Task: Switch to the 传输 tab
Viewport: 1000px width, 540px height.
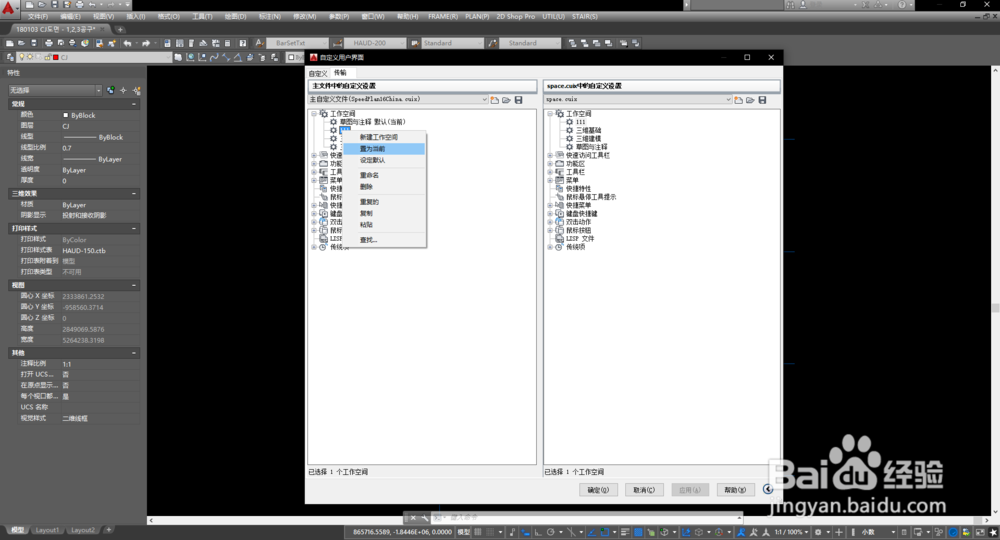Action: point(340,73)
